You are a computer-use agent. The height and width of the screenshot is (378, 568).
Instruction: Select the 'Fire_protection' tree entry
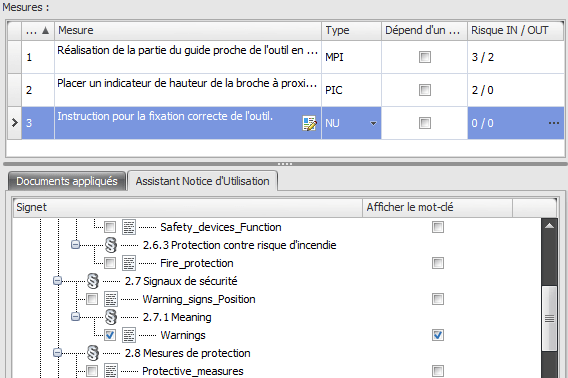pos(197,263)
